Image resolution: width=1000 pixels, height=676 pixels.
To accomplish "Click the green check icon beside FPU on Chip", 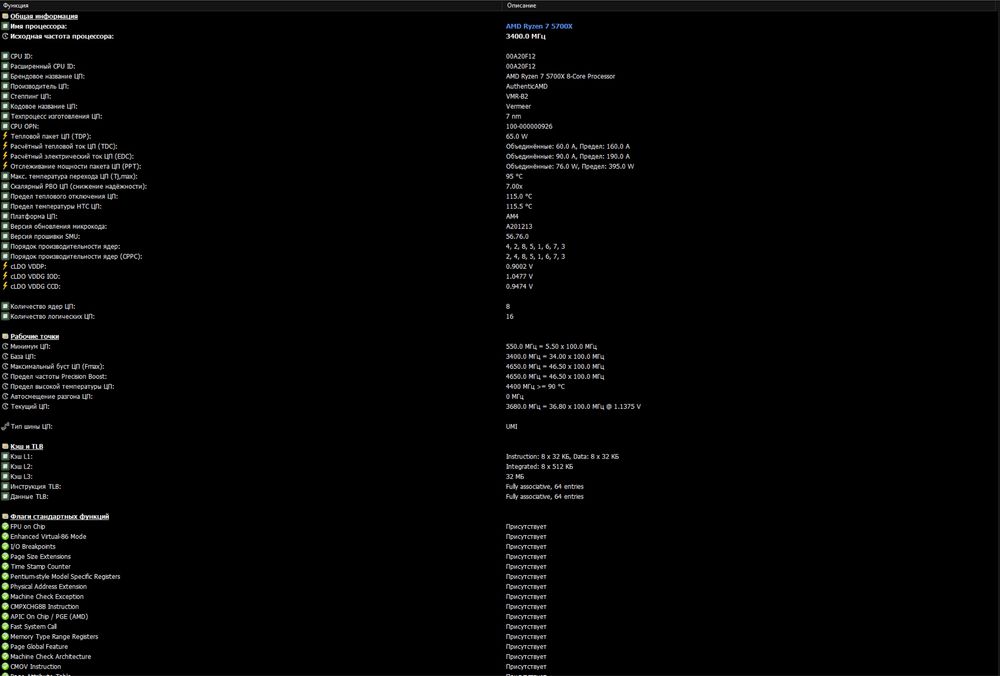I will pos(5,527).
